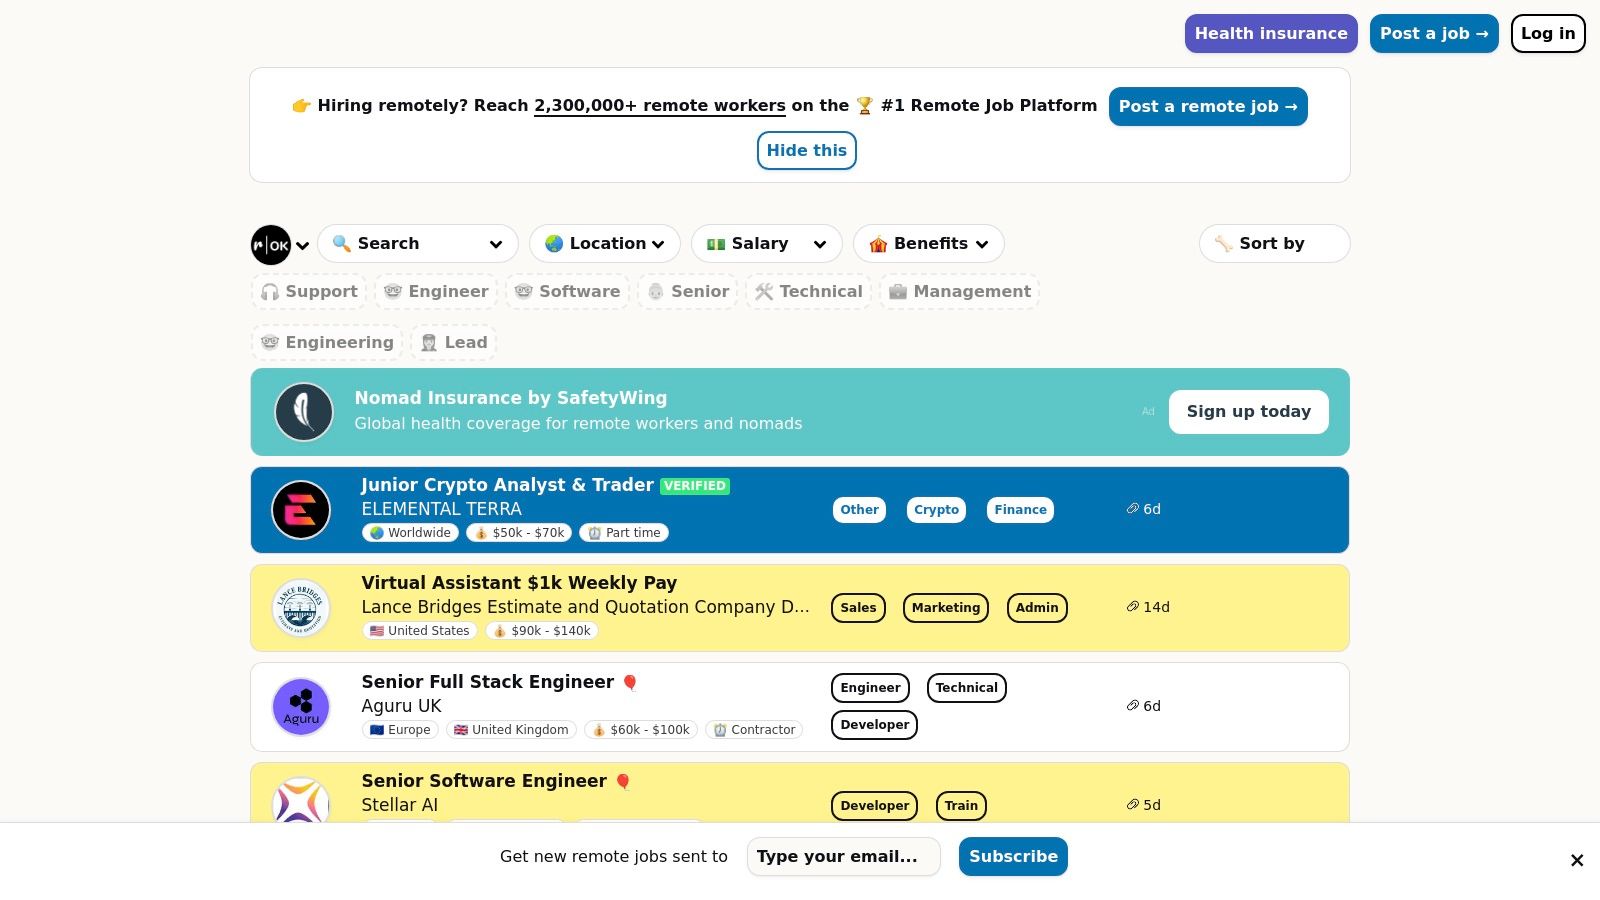Click the Worldwide location badge
This screenshot has height=900, width=1600.
pos(410,533)
